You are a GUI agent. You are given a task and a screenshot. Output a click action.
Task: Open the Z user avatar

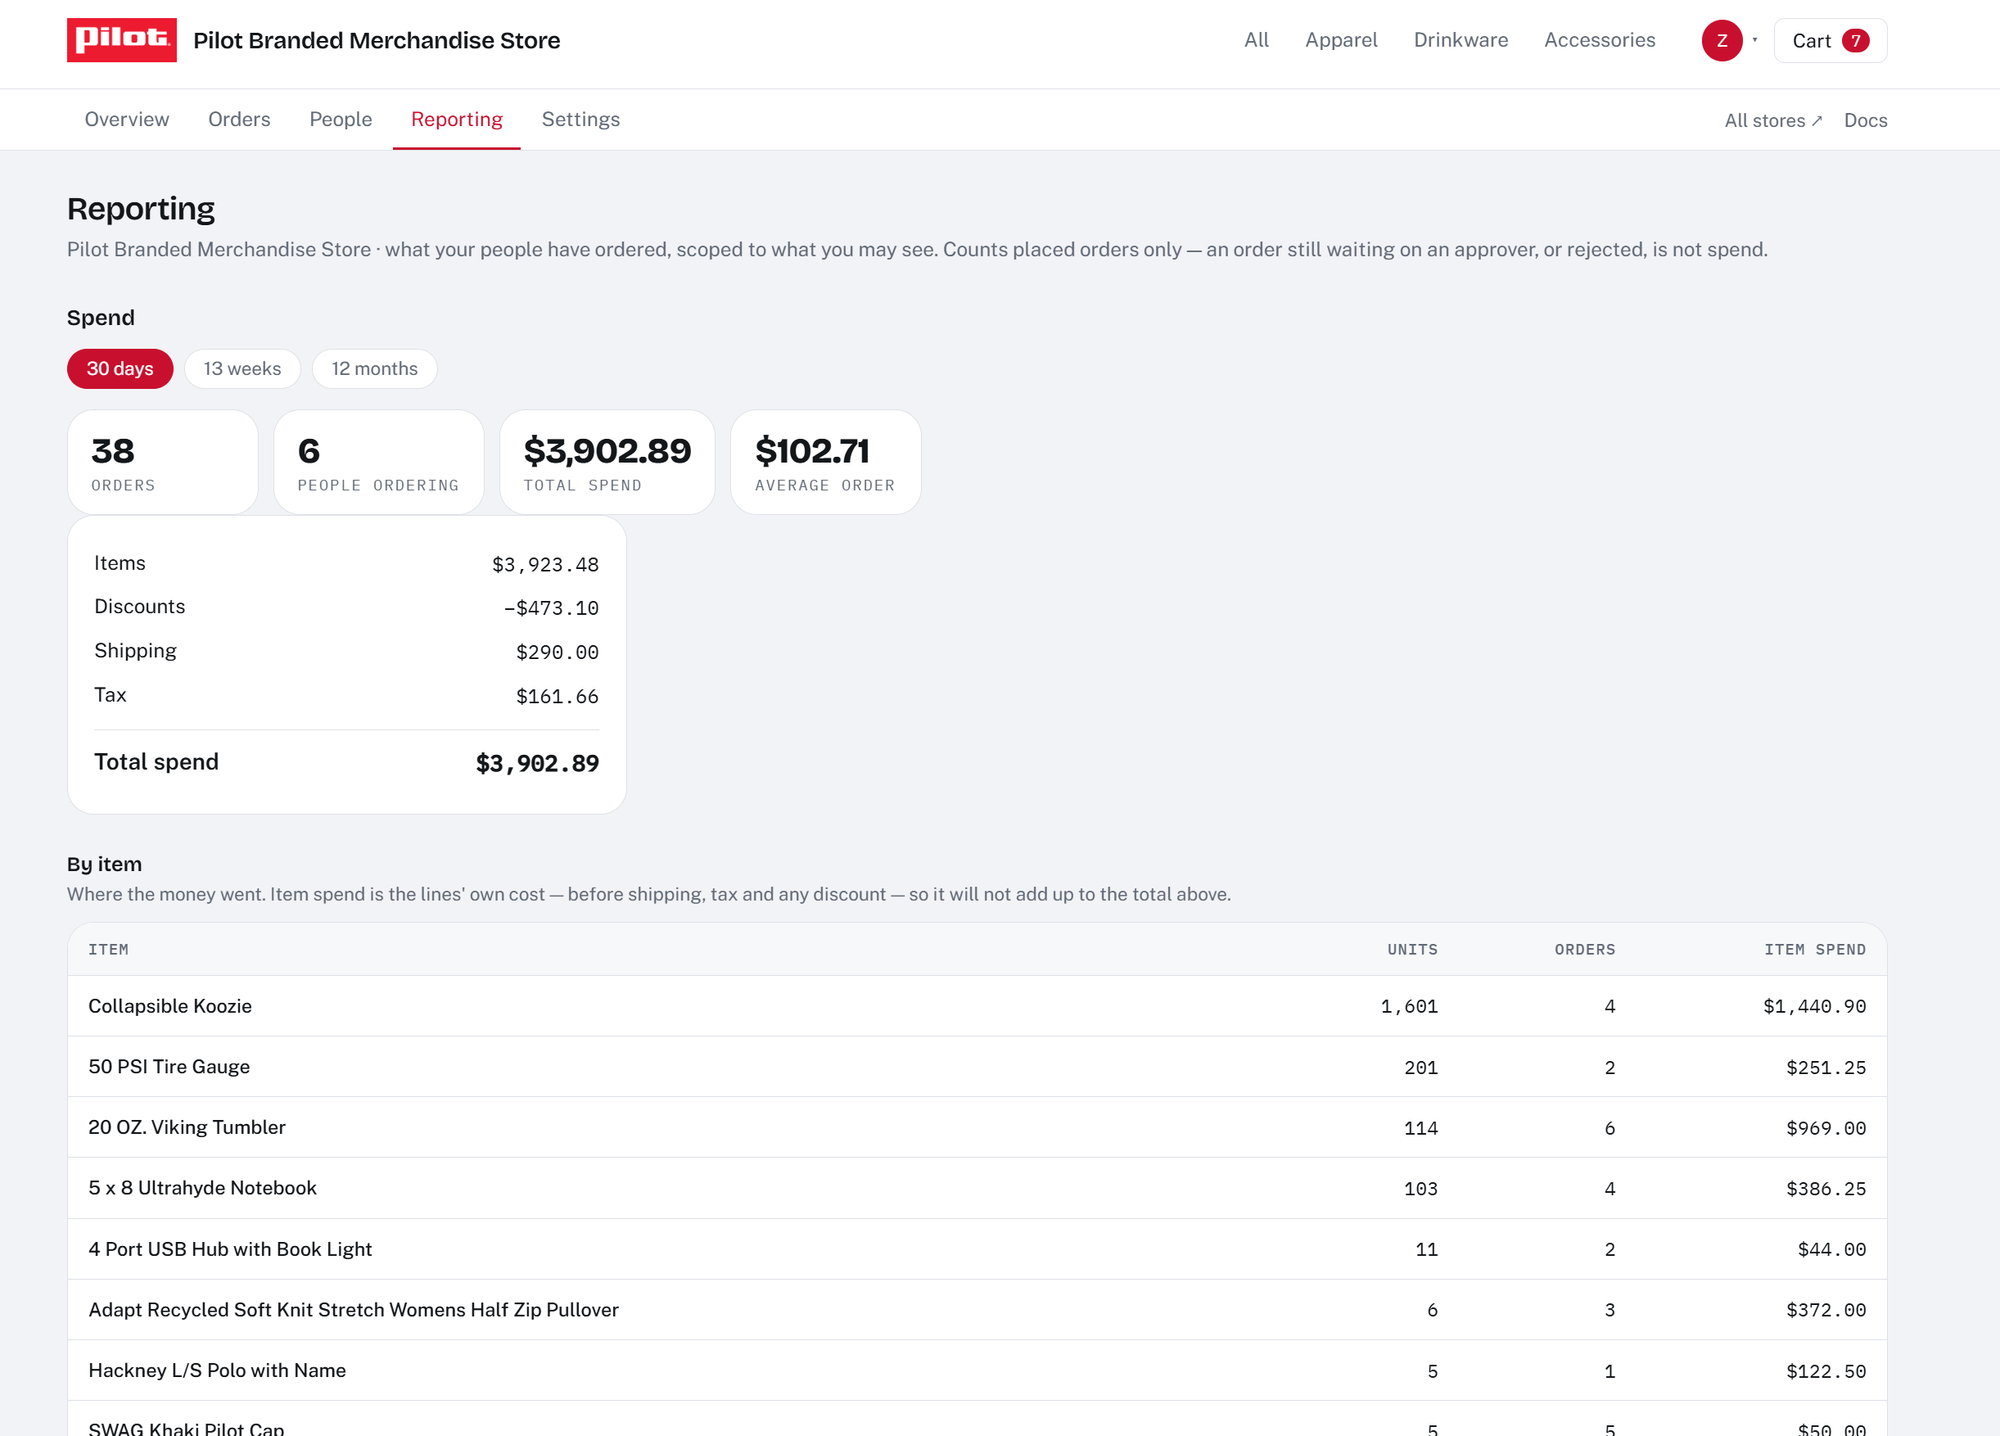[x=1722, y=41]
